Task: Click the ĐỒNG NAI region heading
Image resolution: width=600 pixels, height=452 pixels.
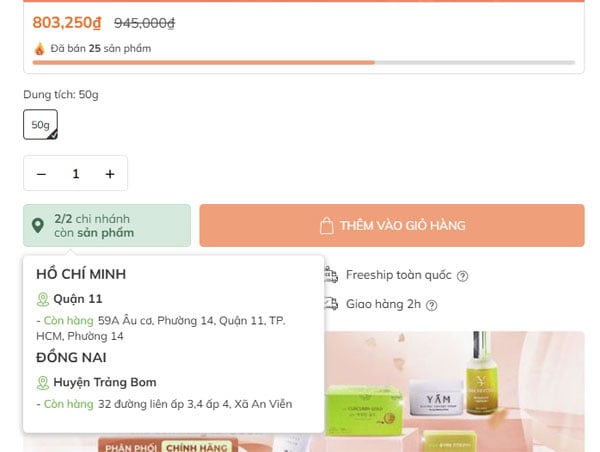Action: pyautogui.click(x=71, y=357)
